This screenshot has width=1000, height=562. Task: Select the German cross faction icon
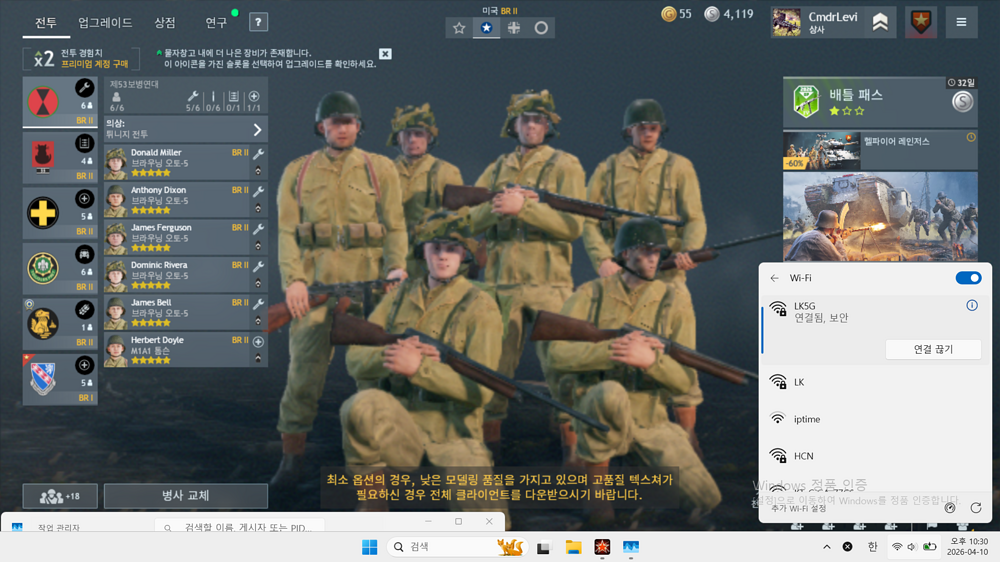pos(513,28)
